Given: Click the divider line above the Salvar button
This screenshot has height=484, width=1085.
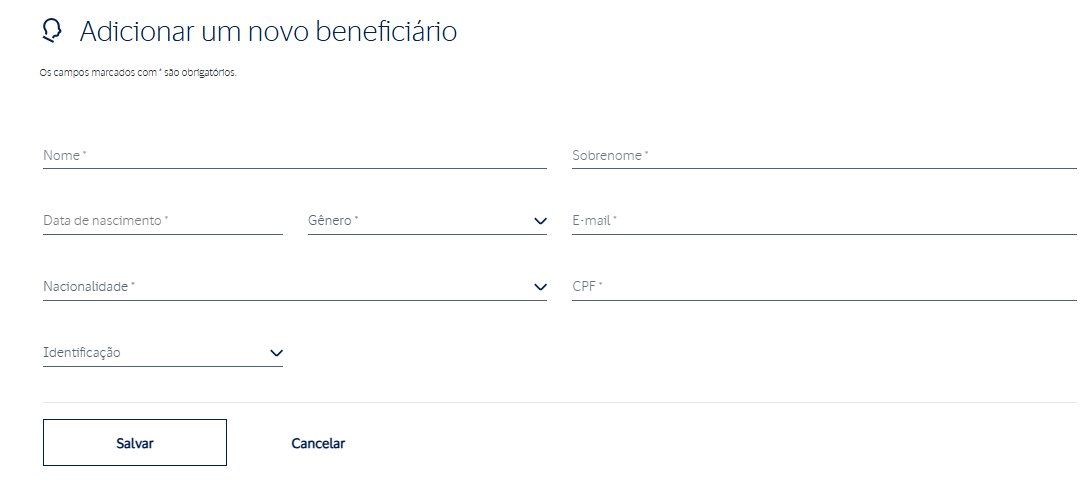Looking at the screenshot, I should 560,402.
